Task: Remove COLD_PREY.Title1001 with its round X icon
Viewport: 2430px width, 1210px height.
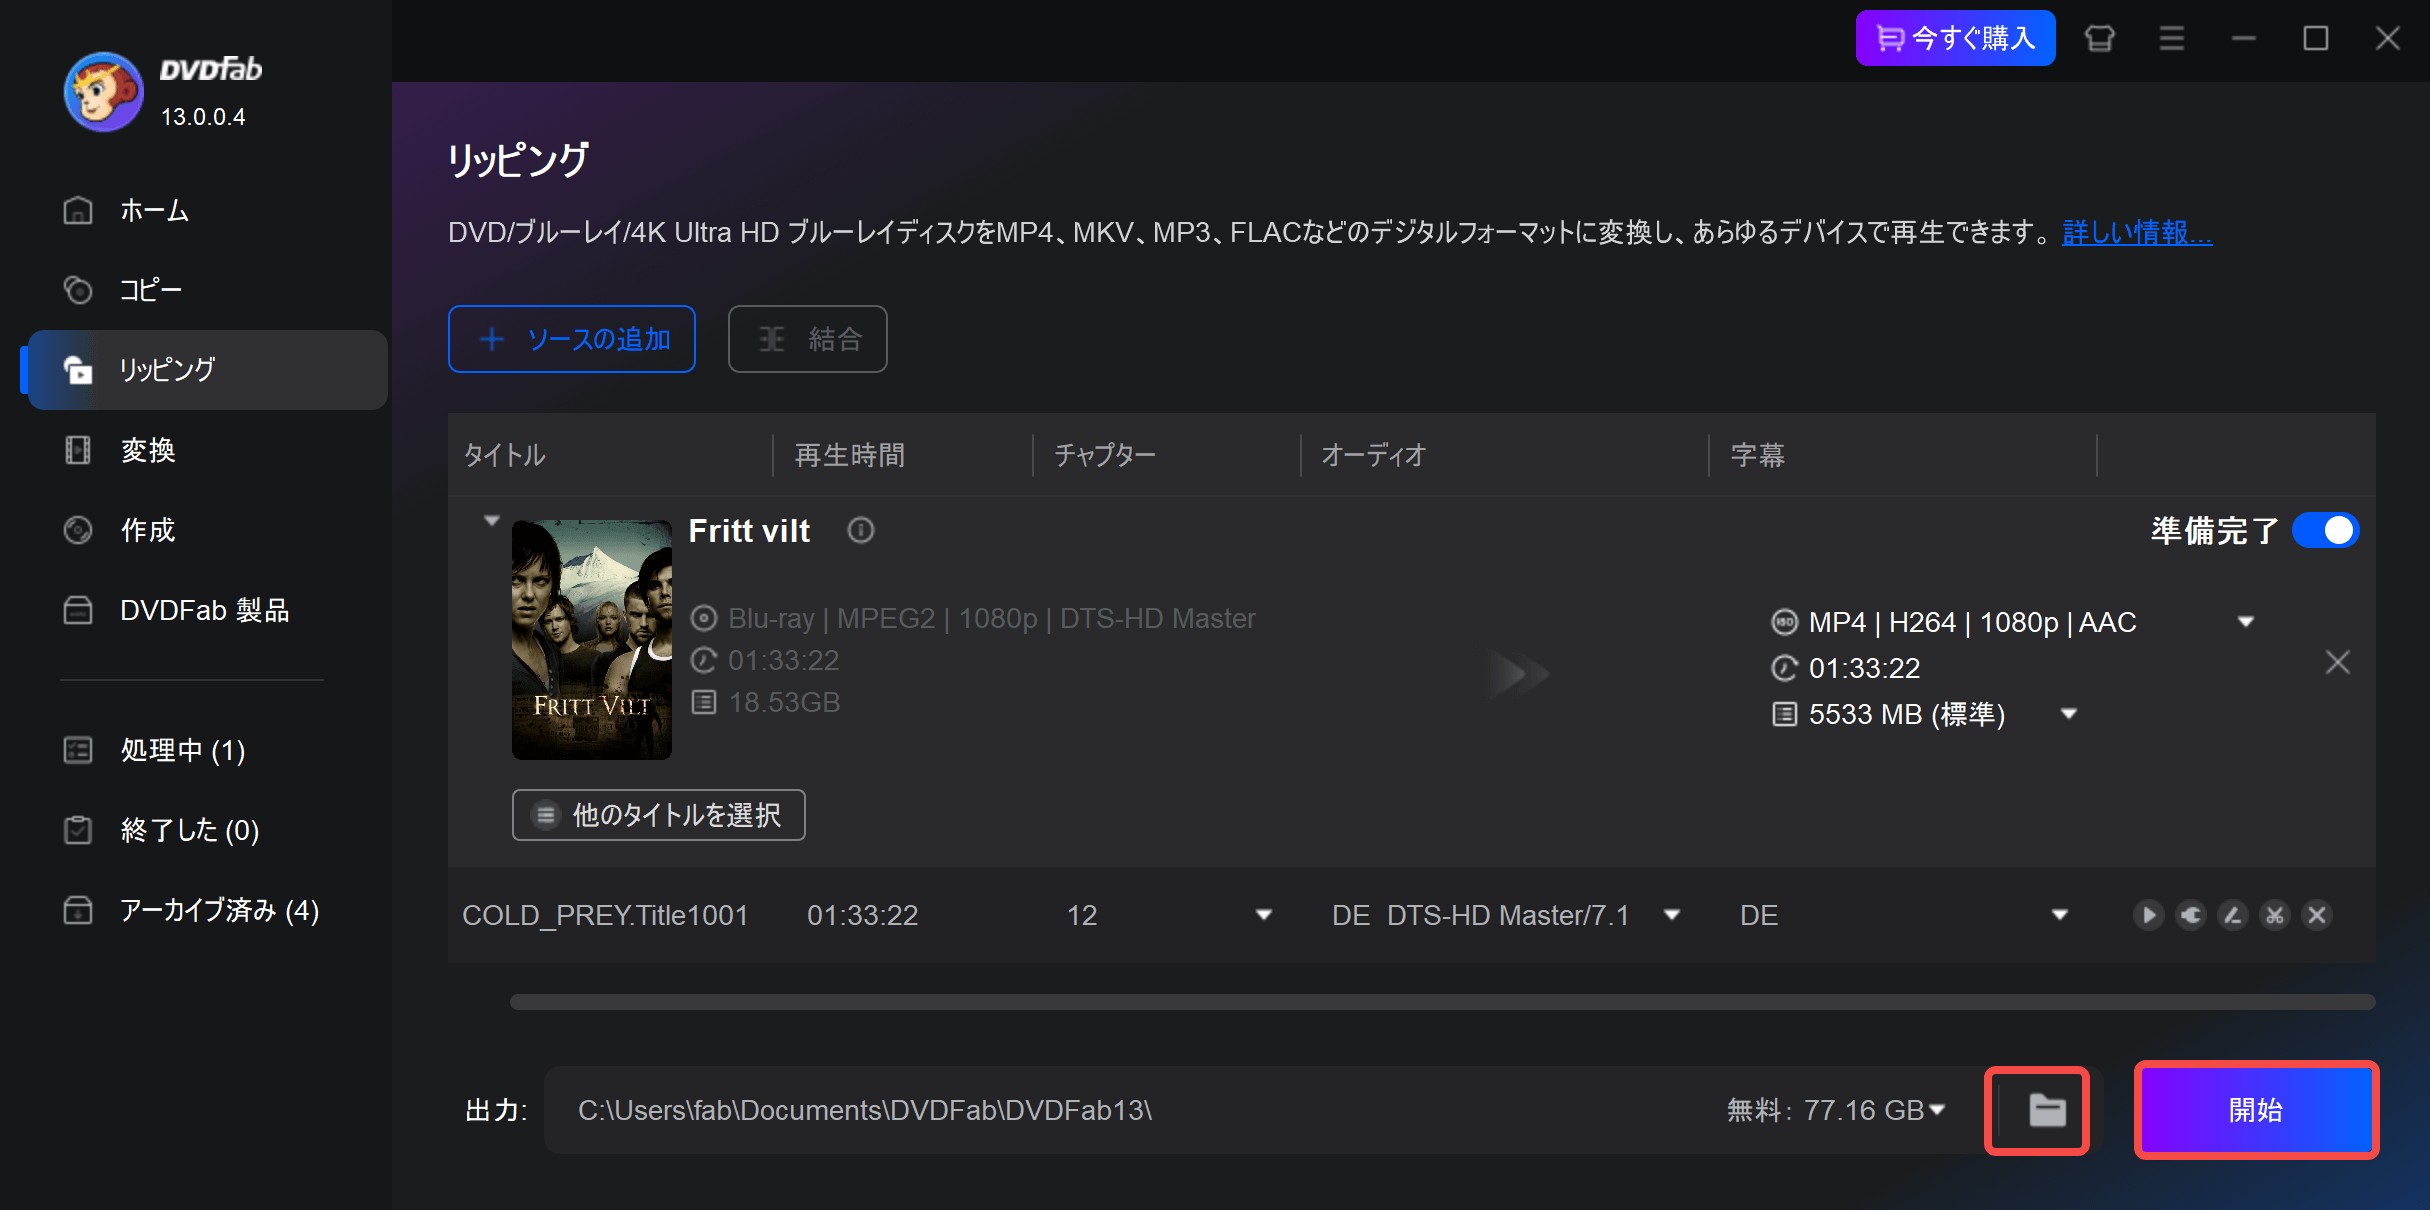Action: click(2317, 915)
